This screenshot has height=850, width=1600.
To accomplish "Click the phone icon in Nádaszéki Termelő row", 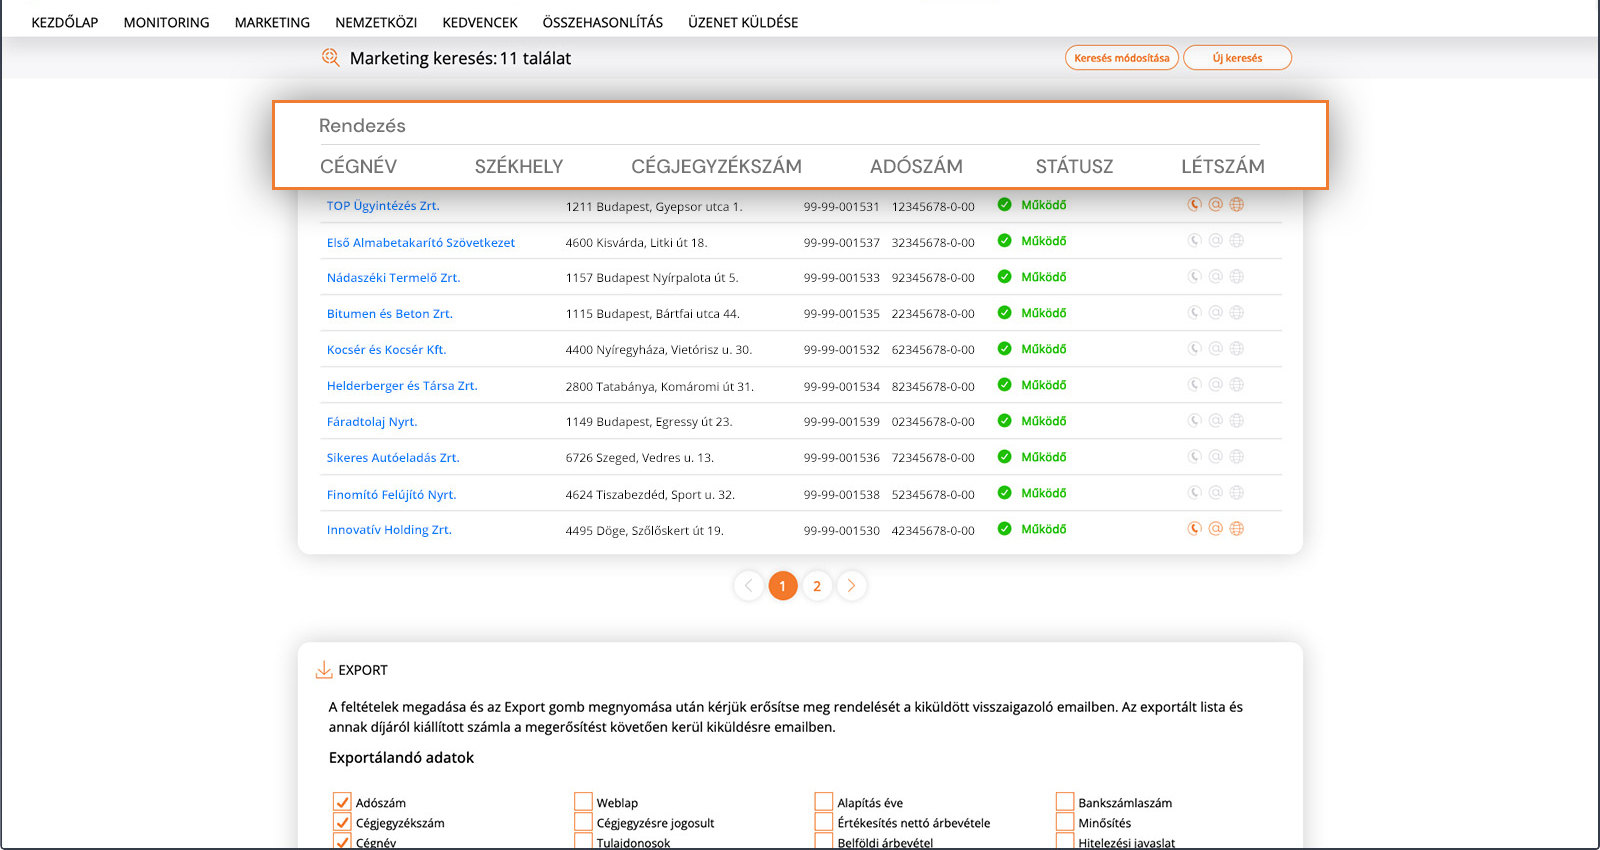I will pos(1194,276).
